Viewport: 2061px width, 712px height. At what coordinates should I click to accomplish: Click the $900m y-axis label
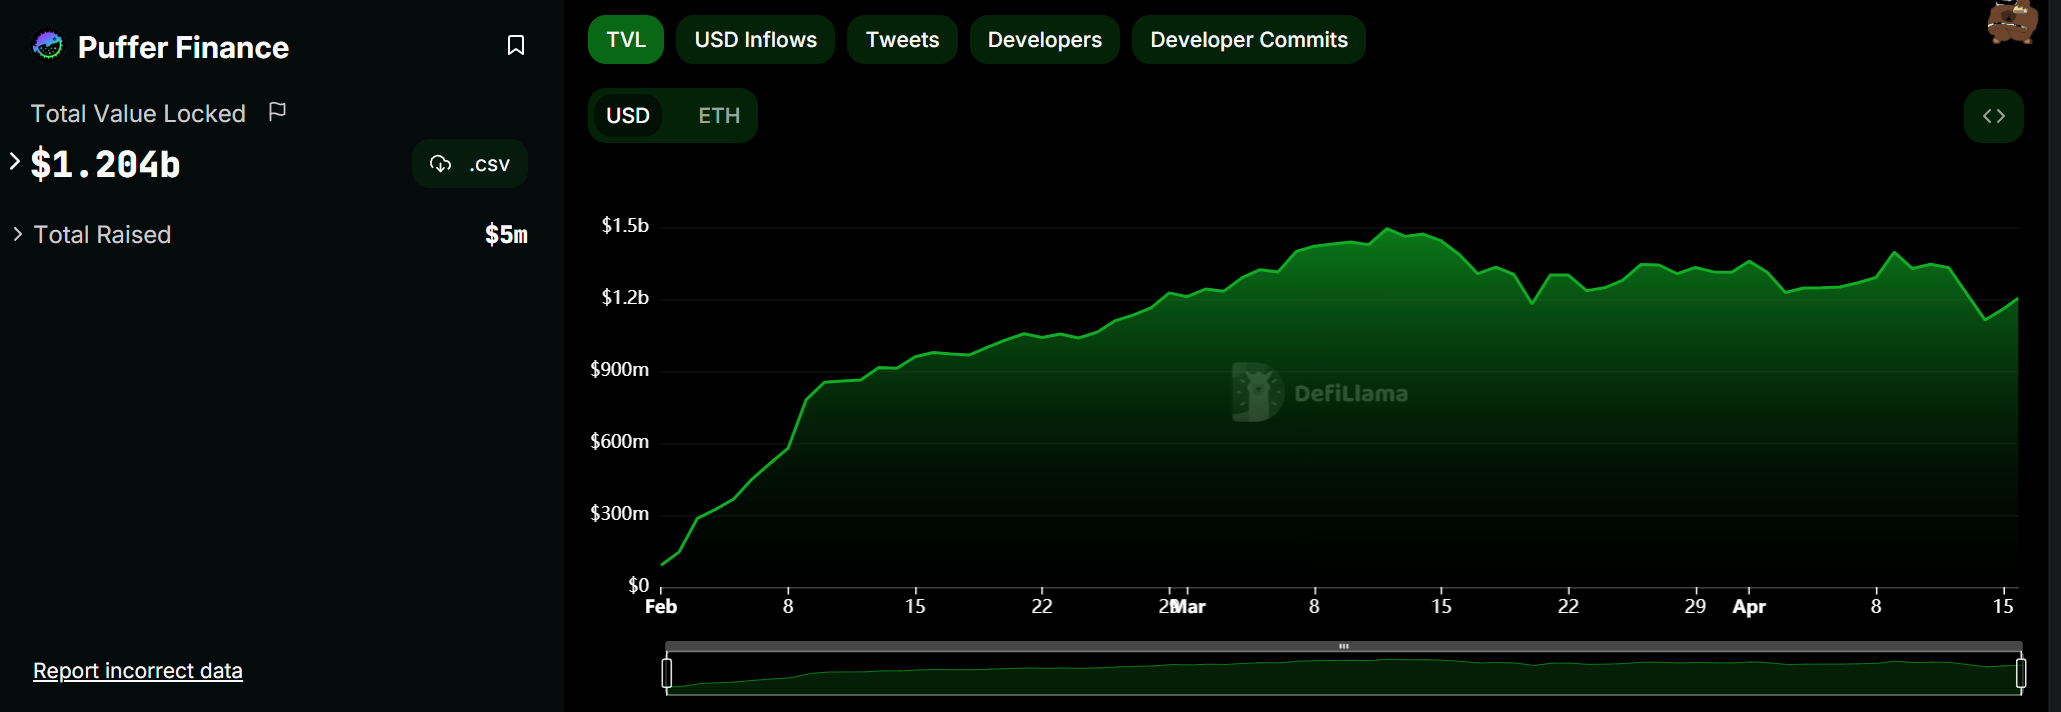pyautogui.click(x=620, y=370)
